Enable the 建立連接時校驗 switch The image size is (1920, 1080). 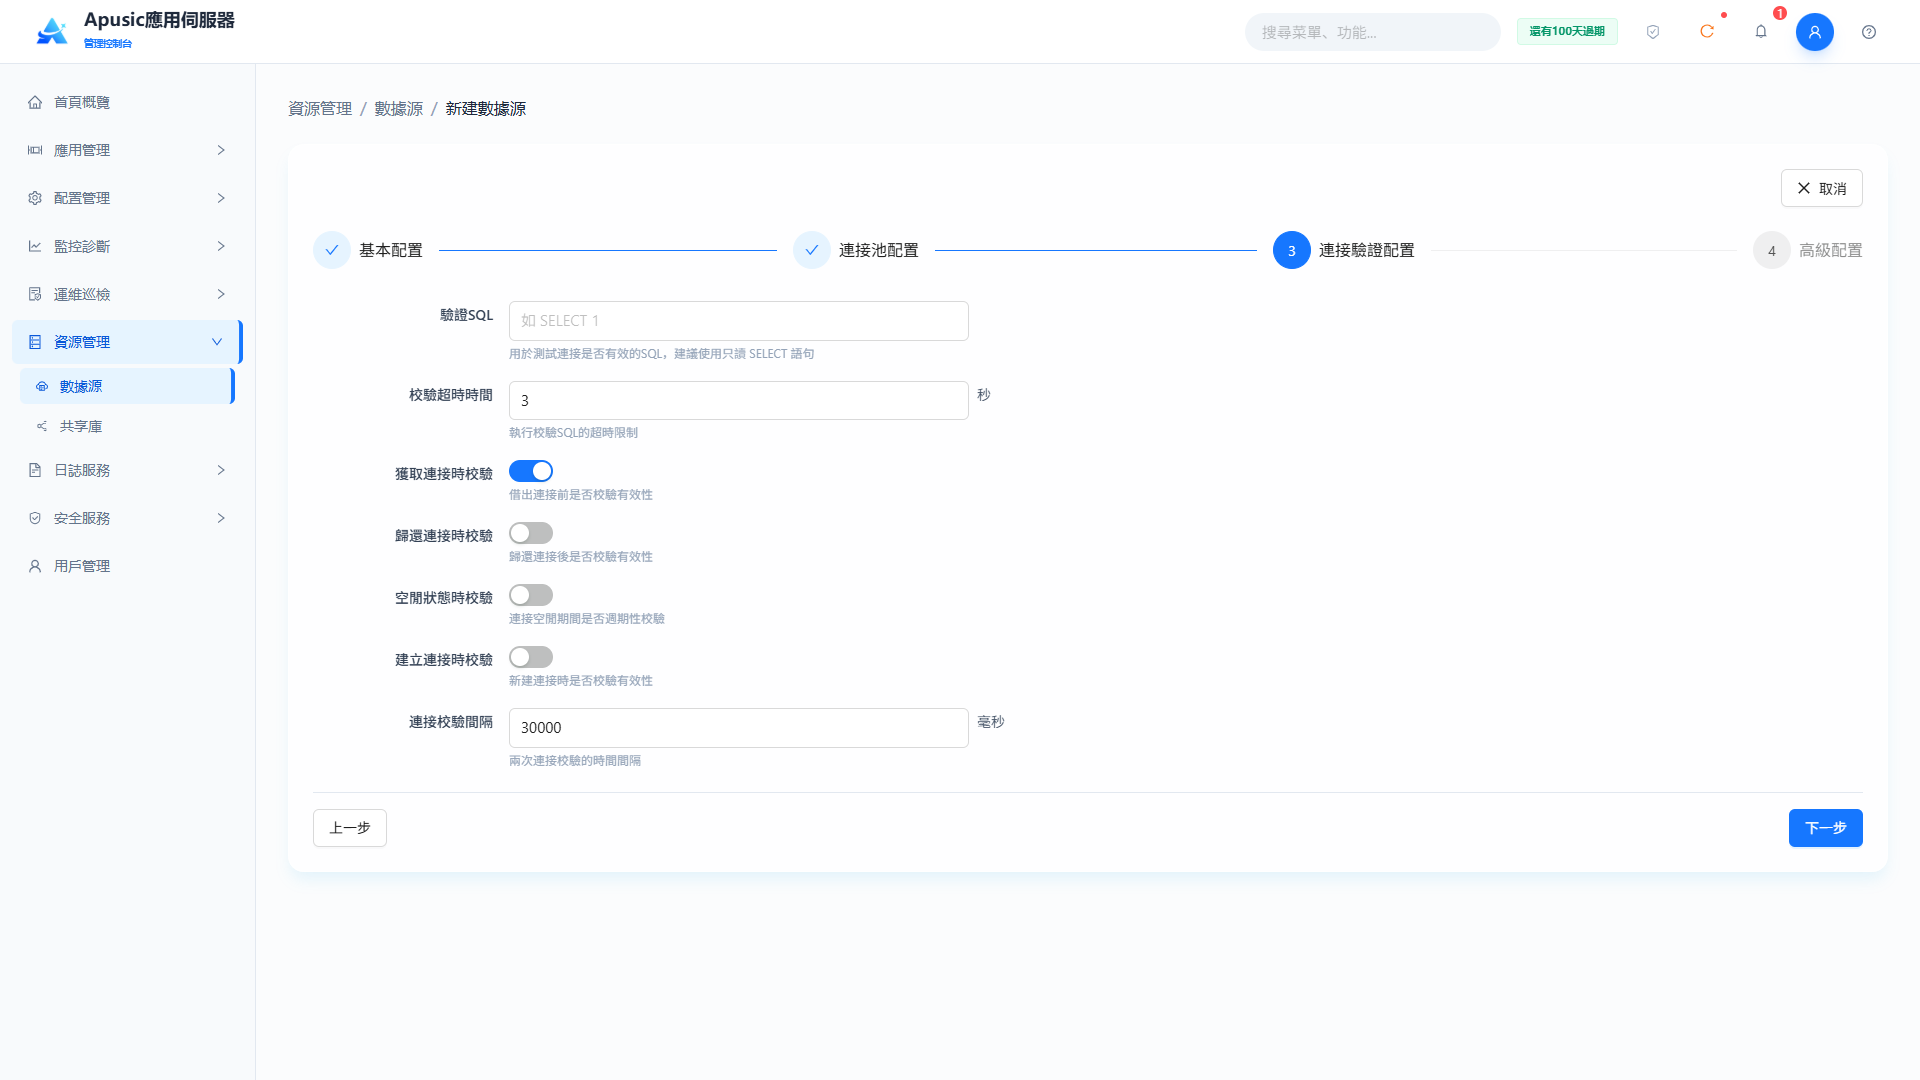point(531,657)
